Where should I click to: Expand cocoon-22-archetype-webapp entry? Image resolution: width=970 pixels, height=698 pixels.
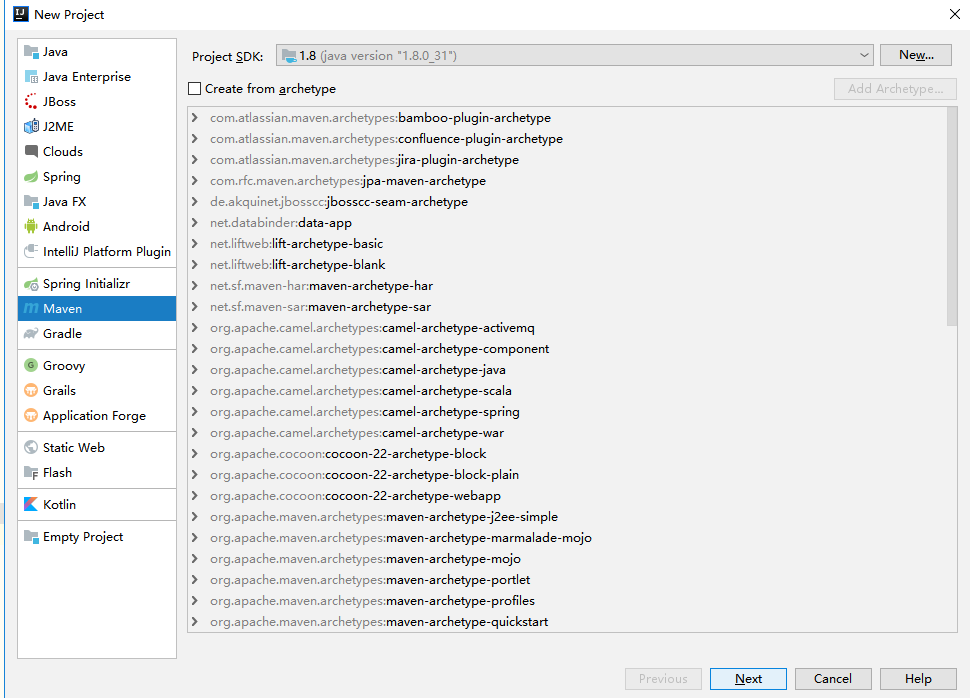[195, 496]
